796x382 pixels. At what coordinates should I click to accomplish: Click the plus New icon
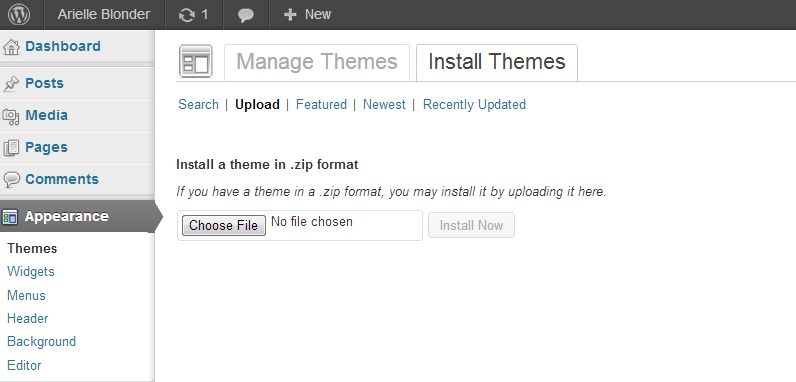pos(290,15)
